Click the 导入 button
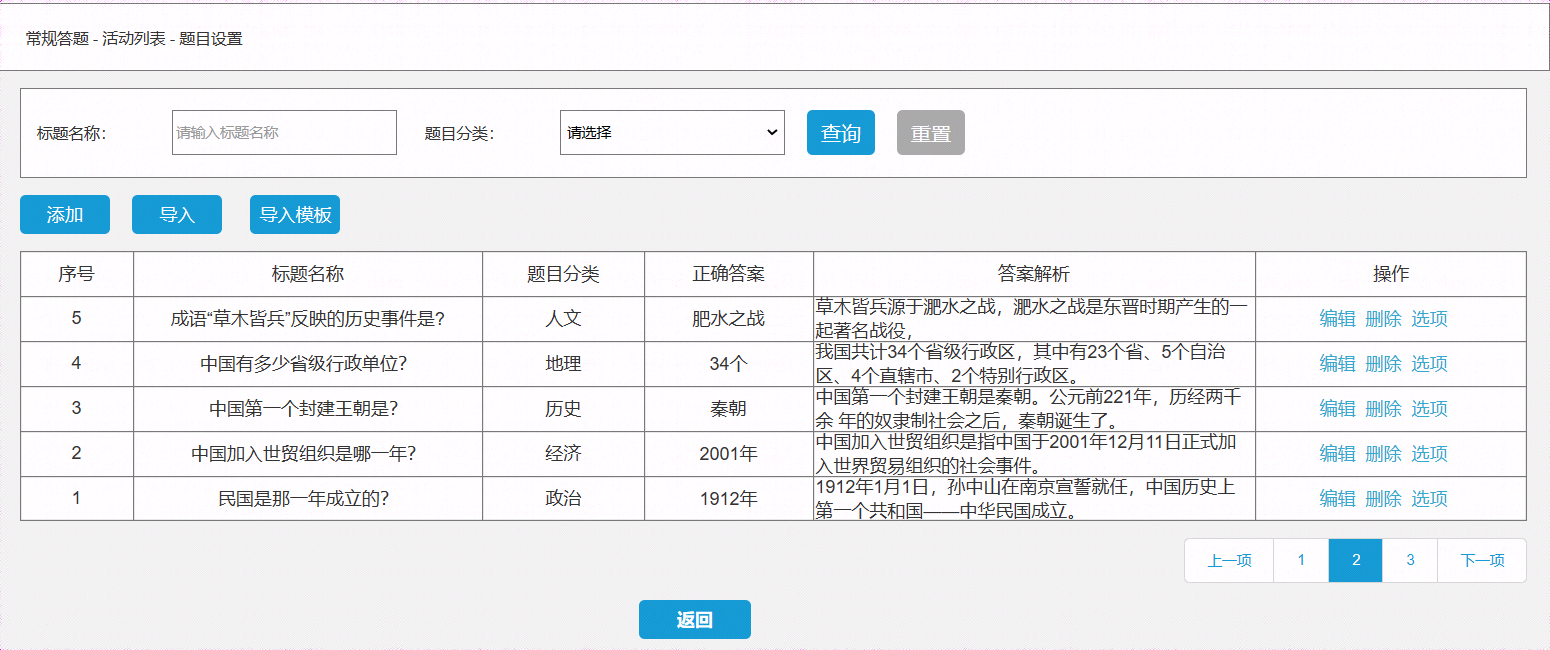 tap(177, 215)
